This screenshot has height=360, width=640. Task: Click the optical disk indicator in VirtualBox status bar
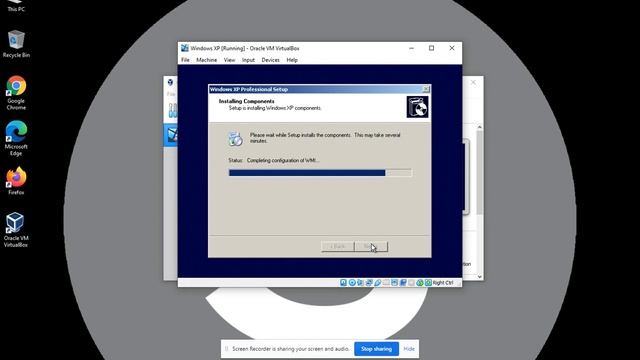click(x=352, y=282)
